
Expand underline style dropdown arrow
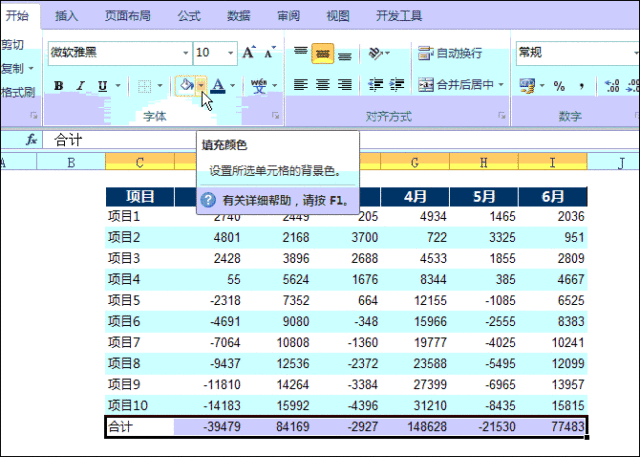[x=118, y=86]
